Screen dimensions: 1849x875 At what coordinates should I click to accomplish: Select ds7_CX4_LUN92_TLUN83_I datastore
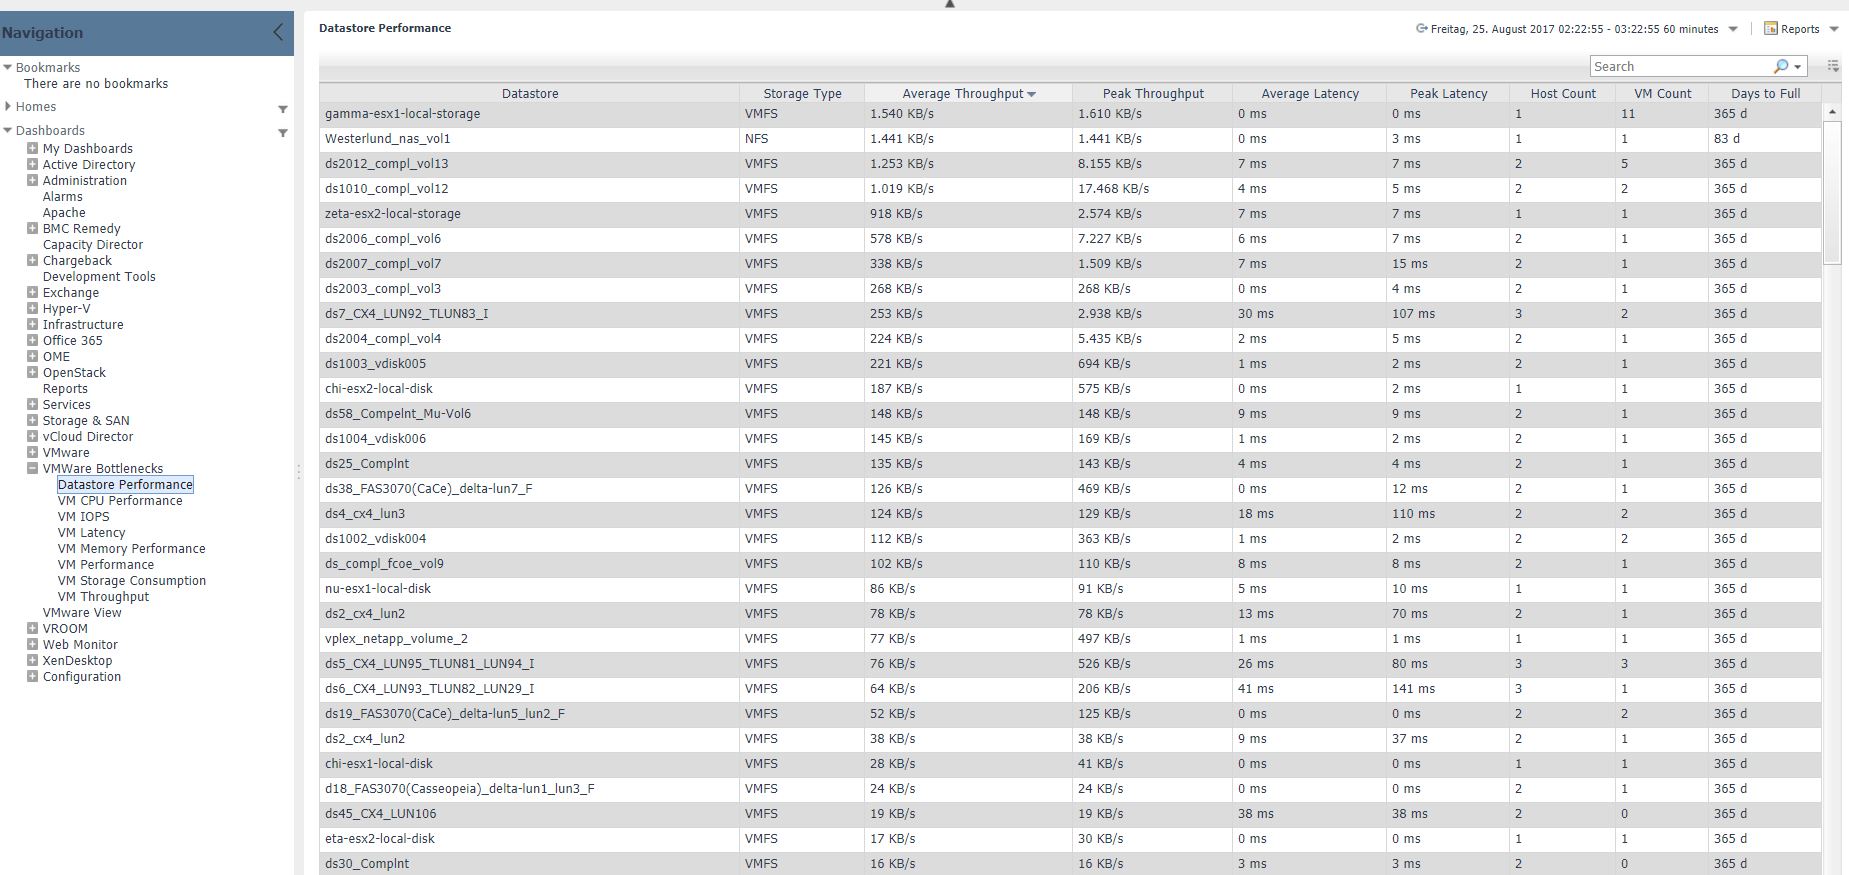coord(407,314)
